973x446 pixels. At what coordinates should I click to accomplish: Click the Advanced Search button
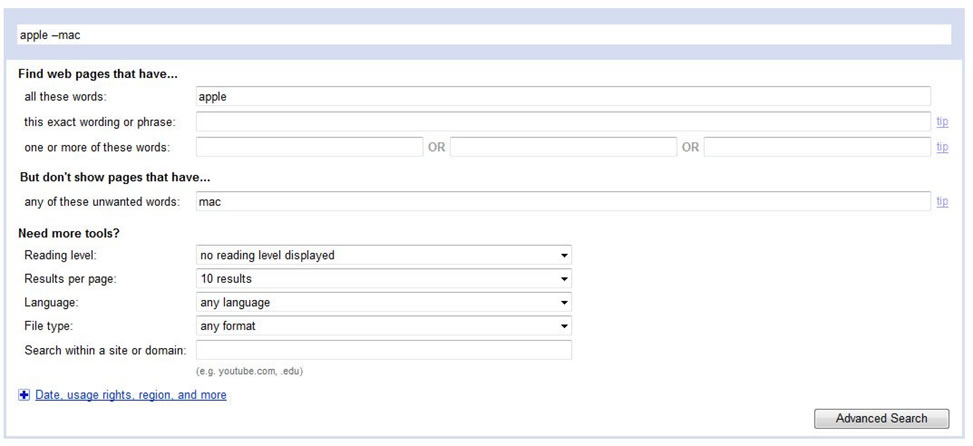pos(881,419)
